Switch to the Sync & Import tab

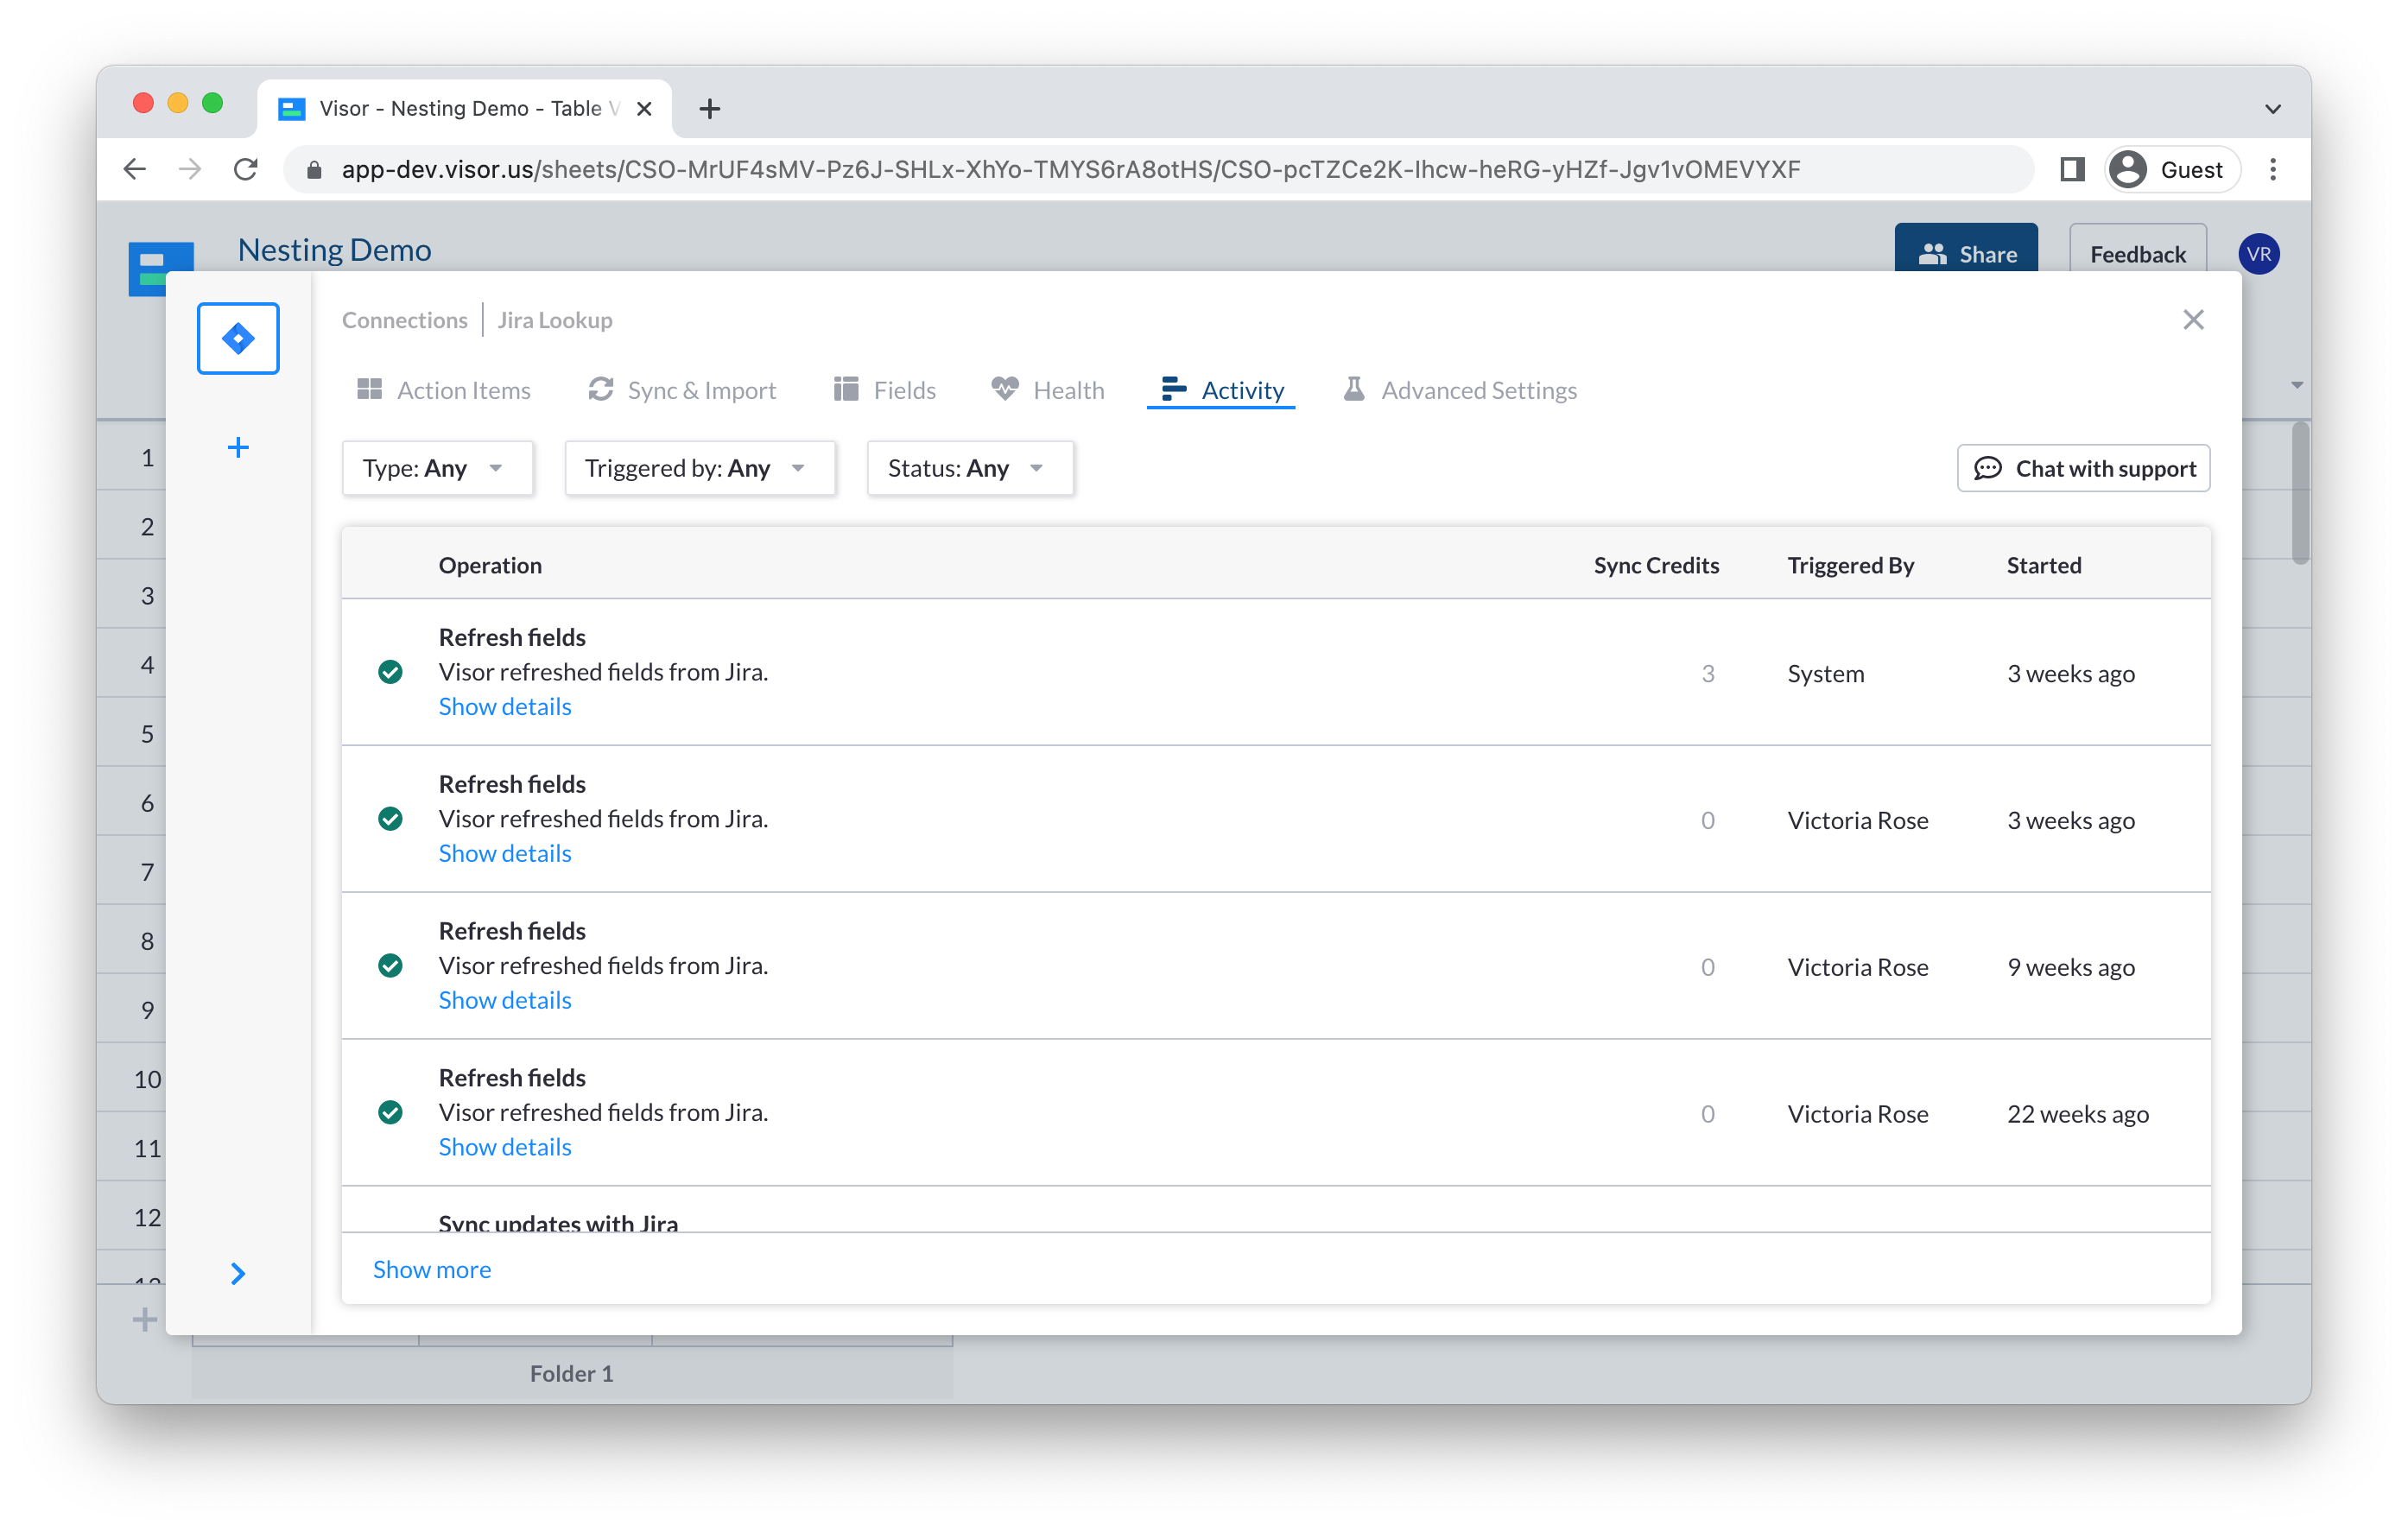pyautogui.click(x=682, y=390)
